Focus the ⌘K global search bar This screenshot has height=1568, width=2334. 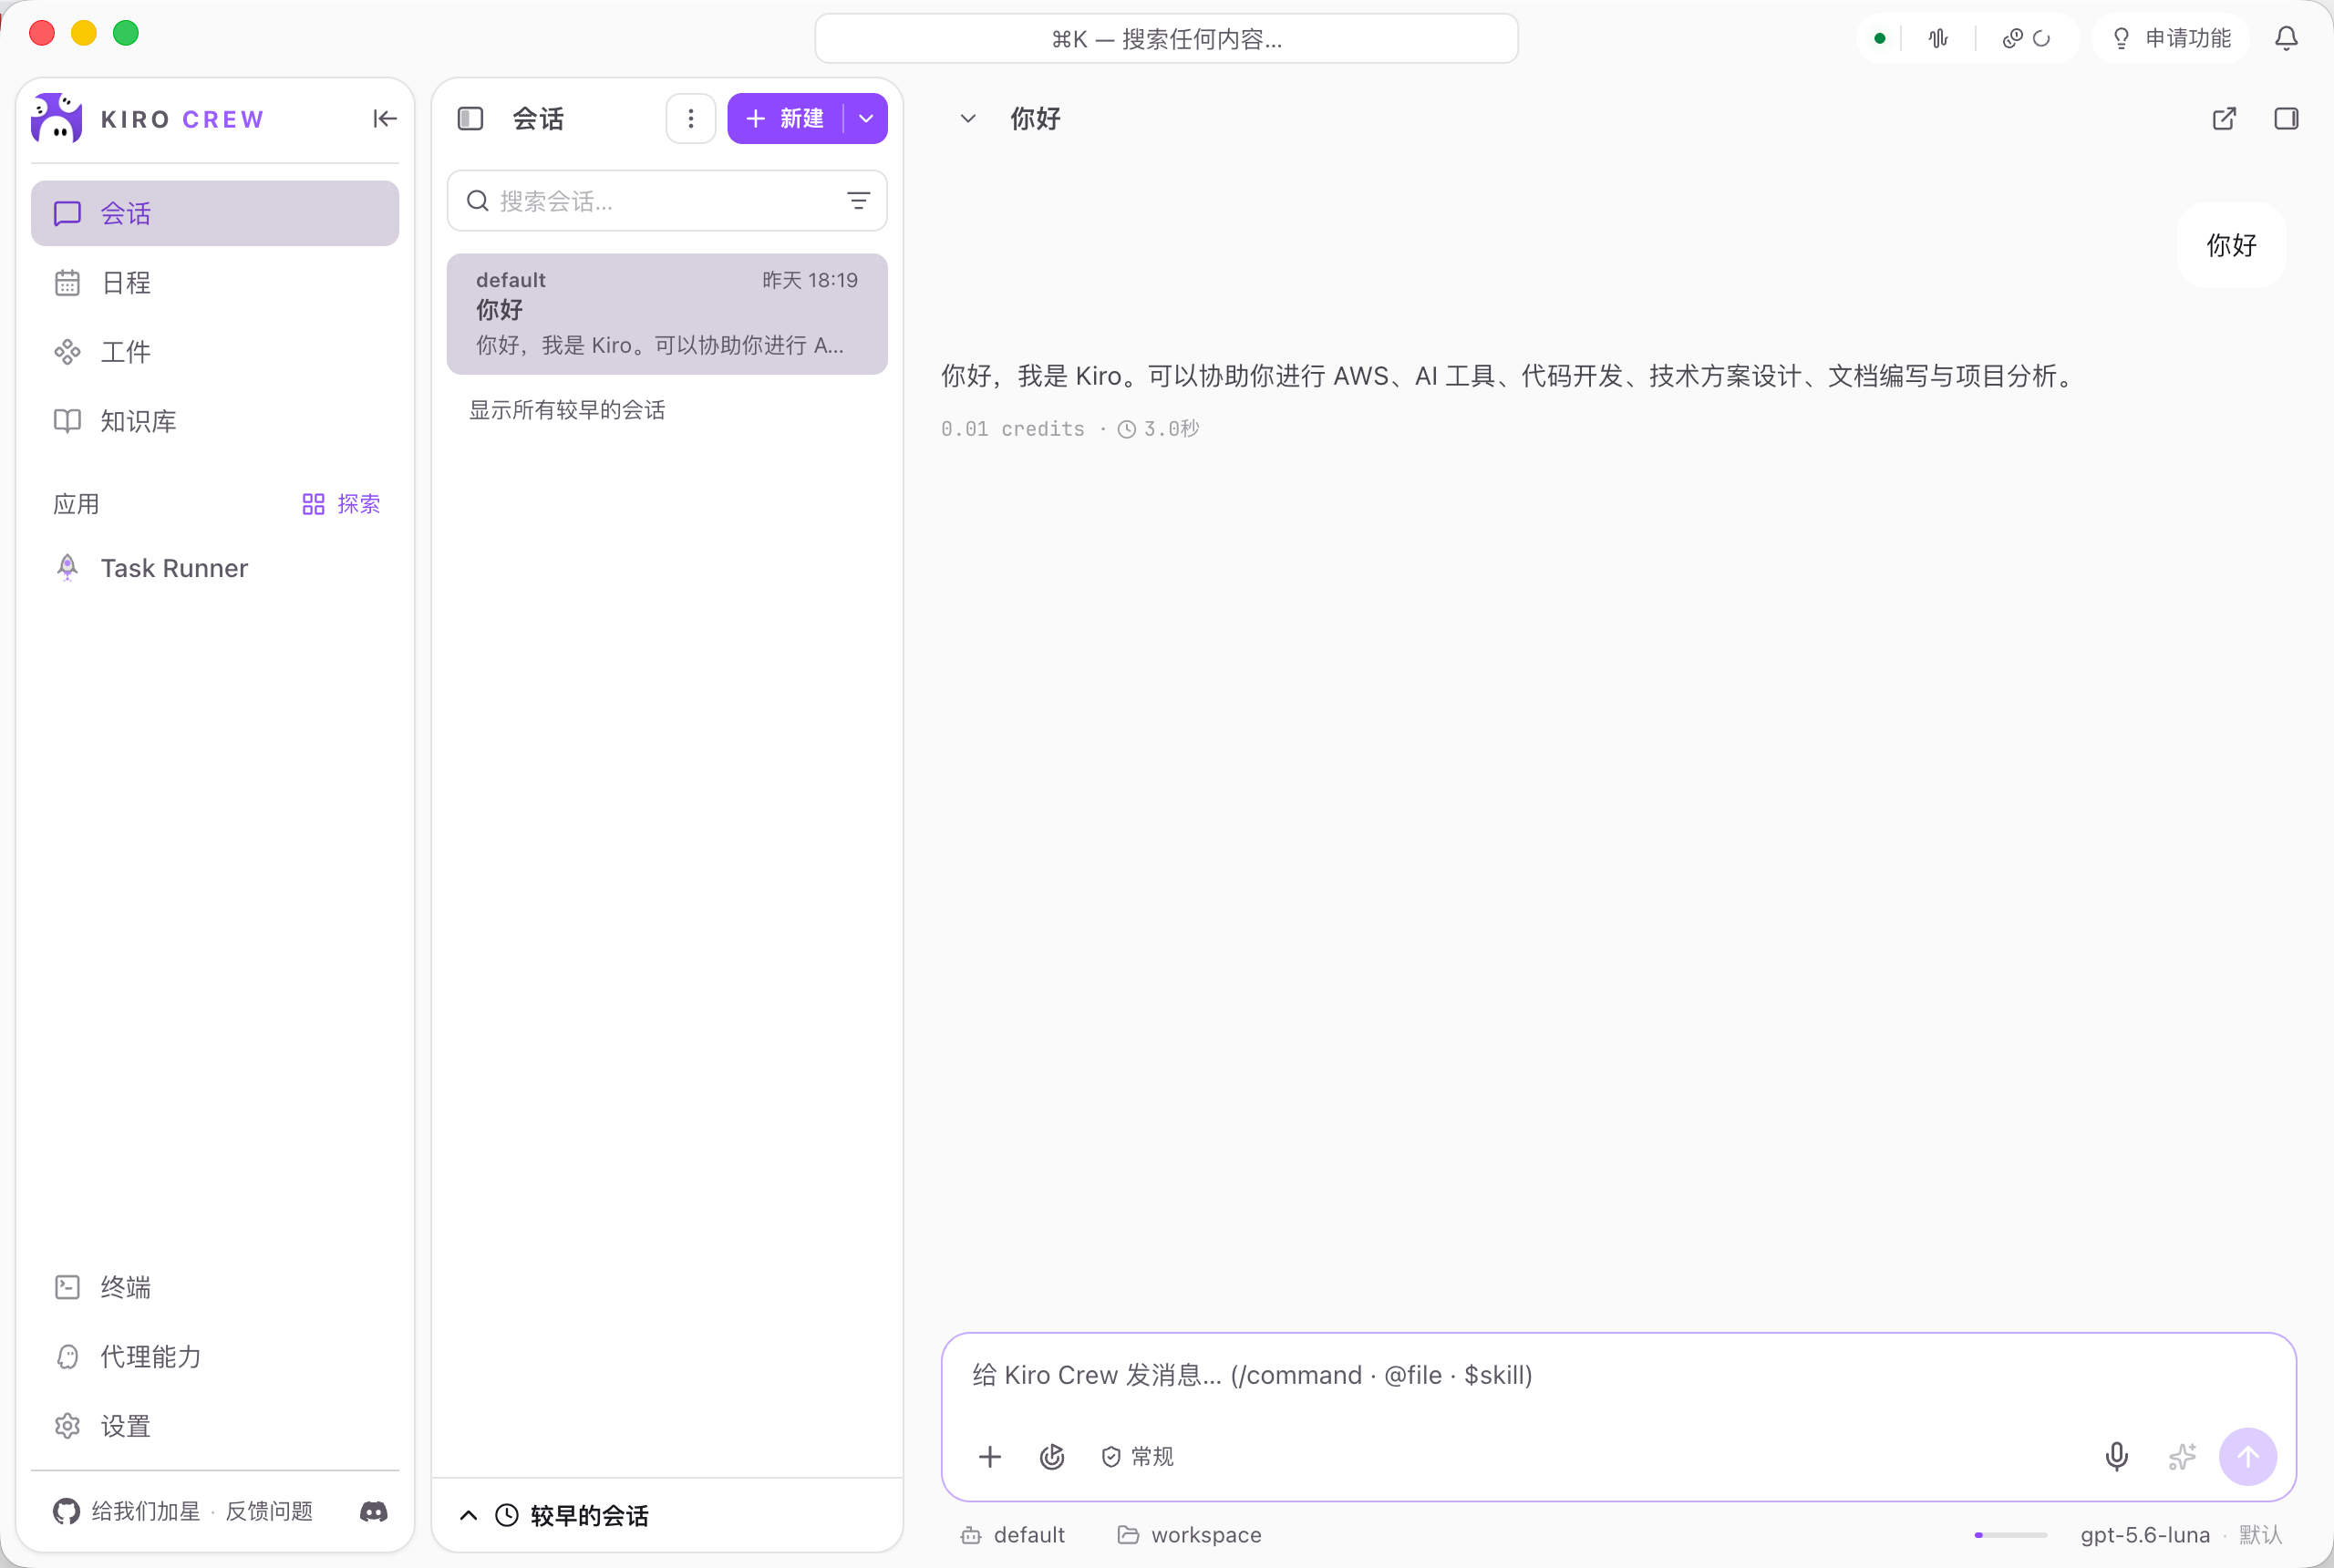point(1167,39)
